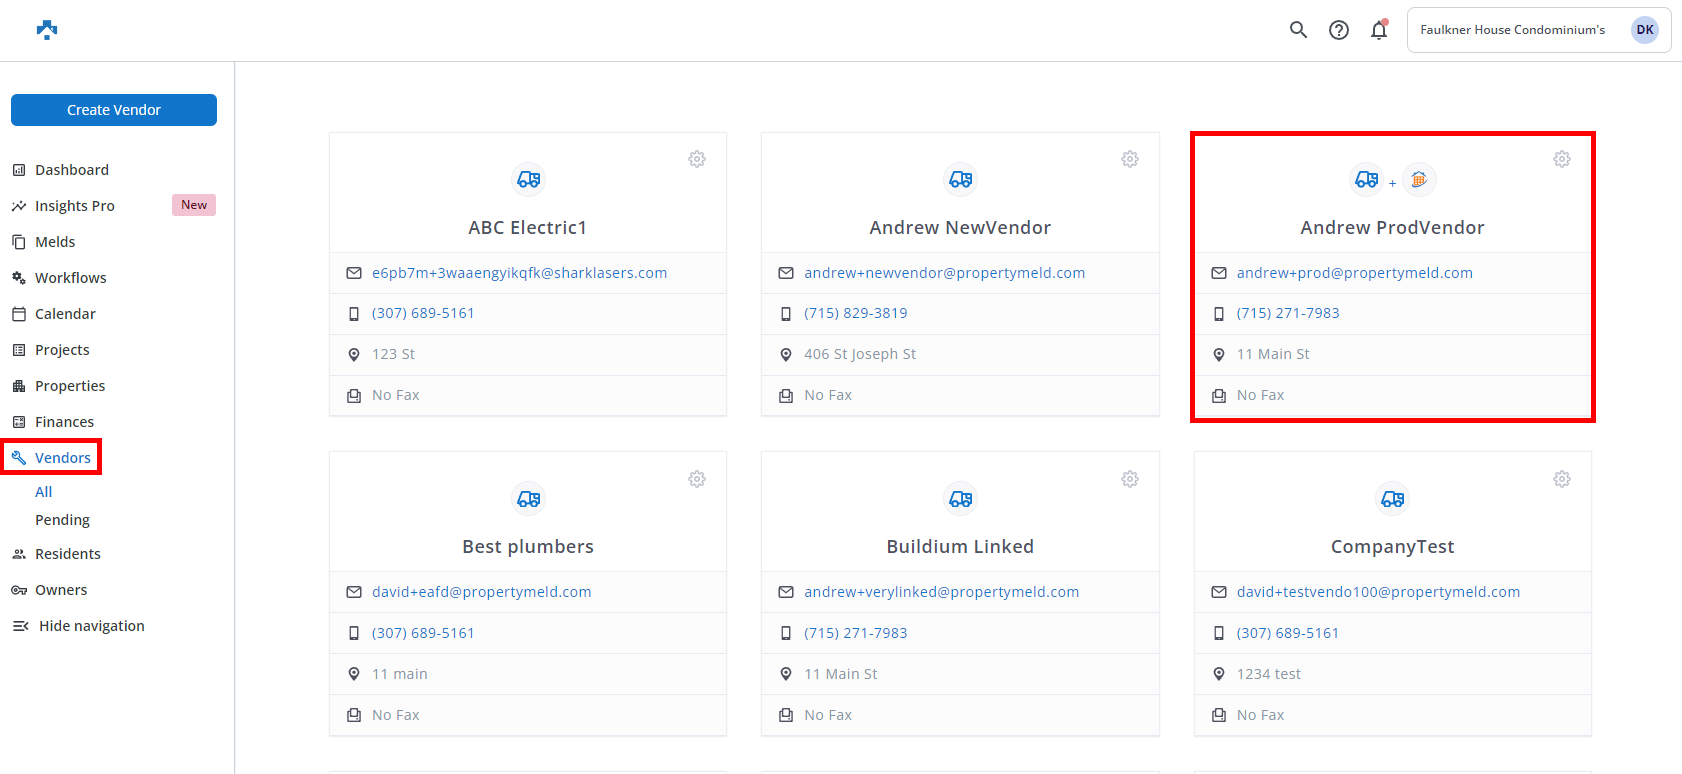1682x774 pixels.
Task: Click the Create Vendor button
Action: 114,110
